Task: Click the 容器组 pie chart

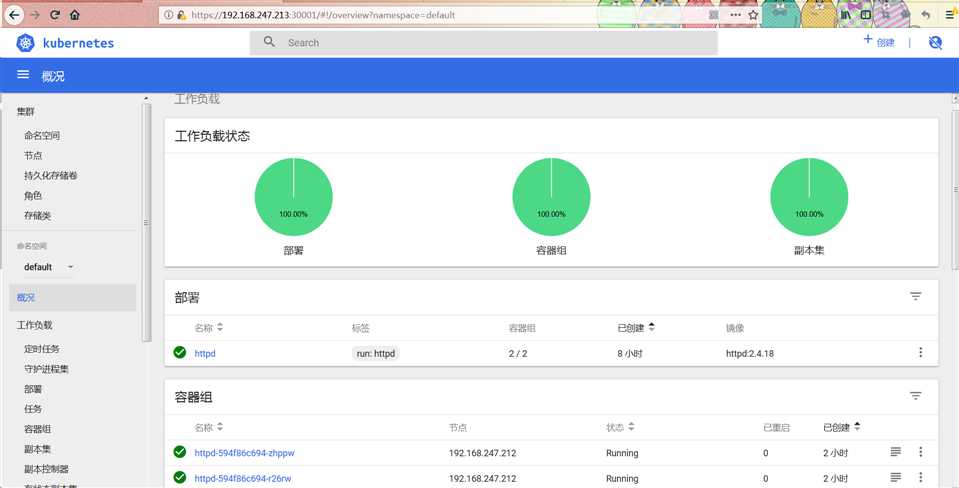Action: coord(551,196)
